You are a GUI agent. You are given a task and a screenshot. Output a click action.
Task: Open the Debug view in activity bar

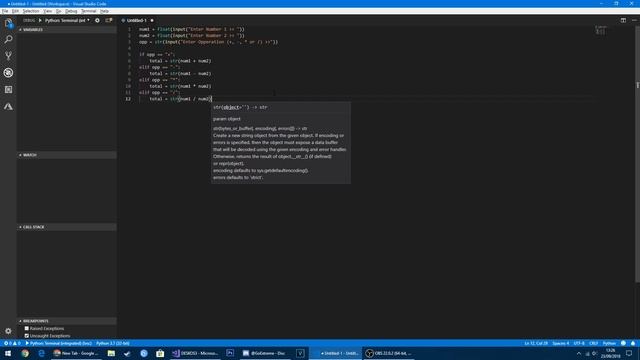(x=8, y=73)
